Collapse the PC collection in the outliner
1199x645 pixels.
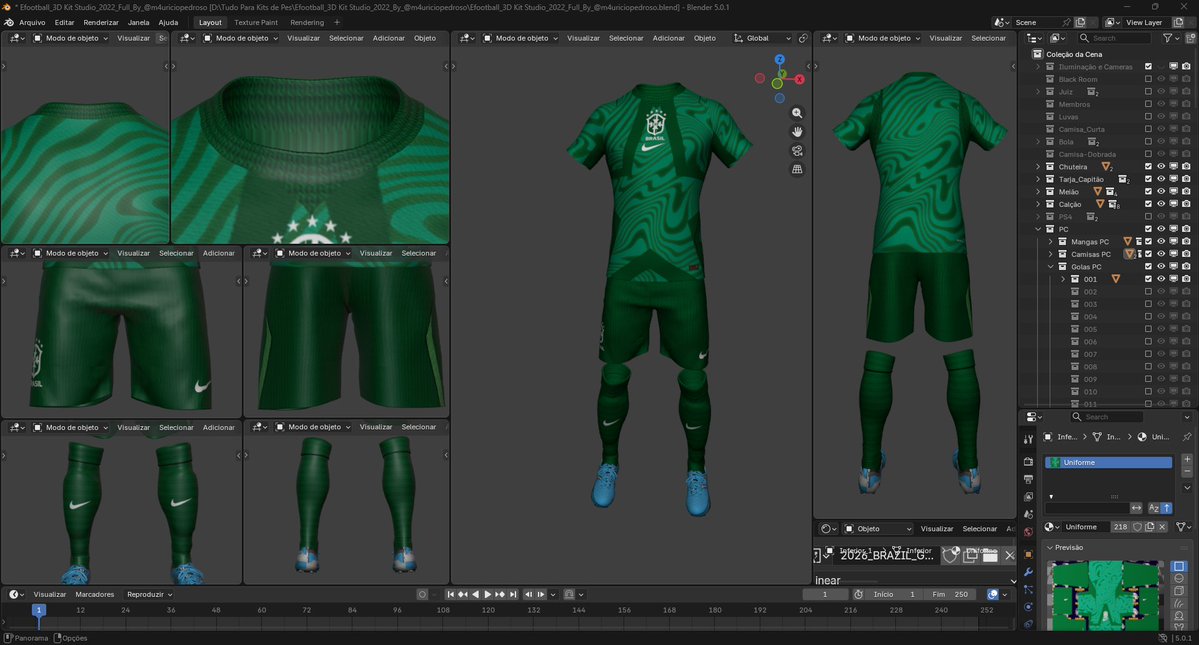(1038, 229)
